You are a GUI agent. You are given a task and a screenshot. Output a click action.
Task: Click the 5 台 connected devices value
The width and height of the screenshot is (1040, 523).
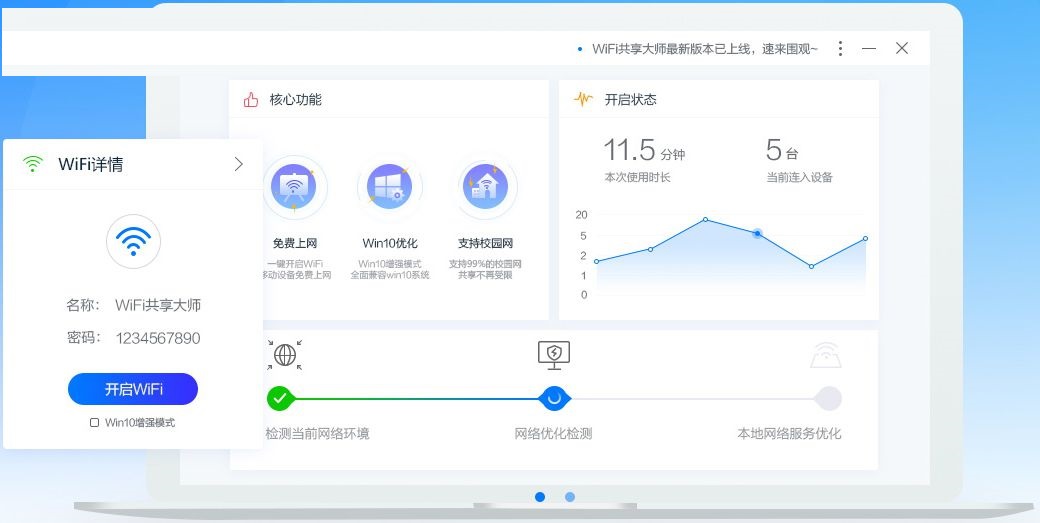781,150
